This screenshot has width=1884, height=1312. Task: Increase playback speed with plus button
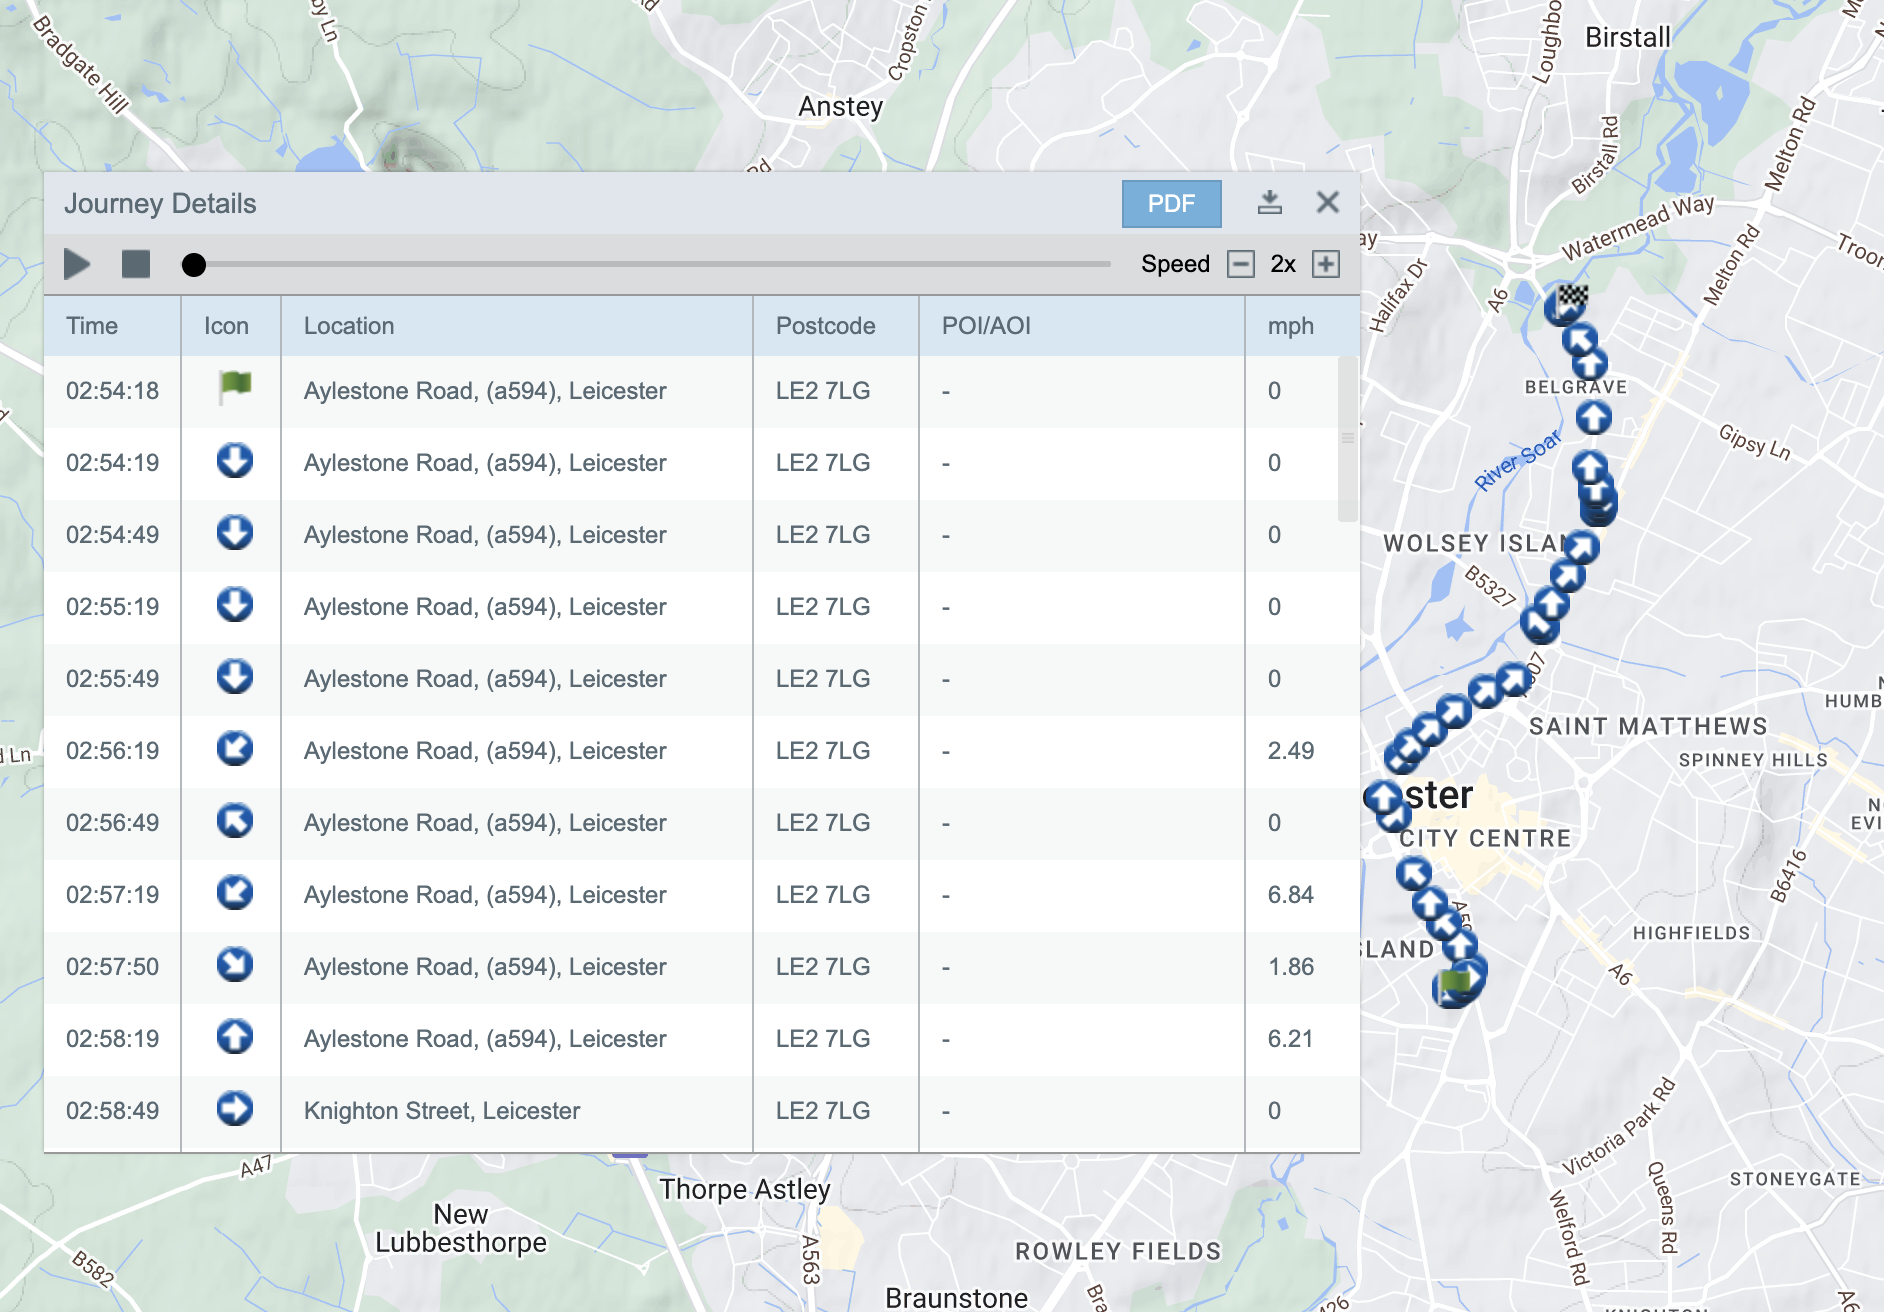[x=1325, y=264]
